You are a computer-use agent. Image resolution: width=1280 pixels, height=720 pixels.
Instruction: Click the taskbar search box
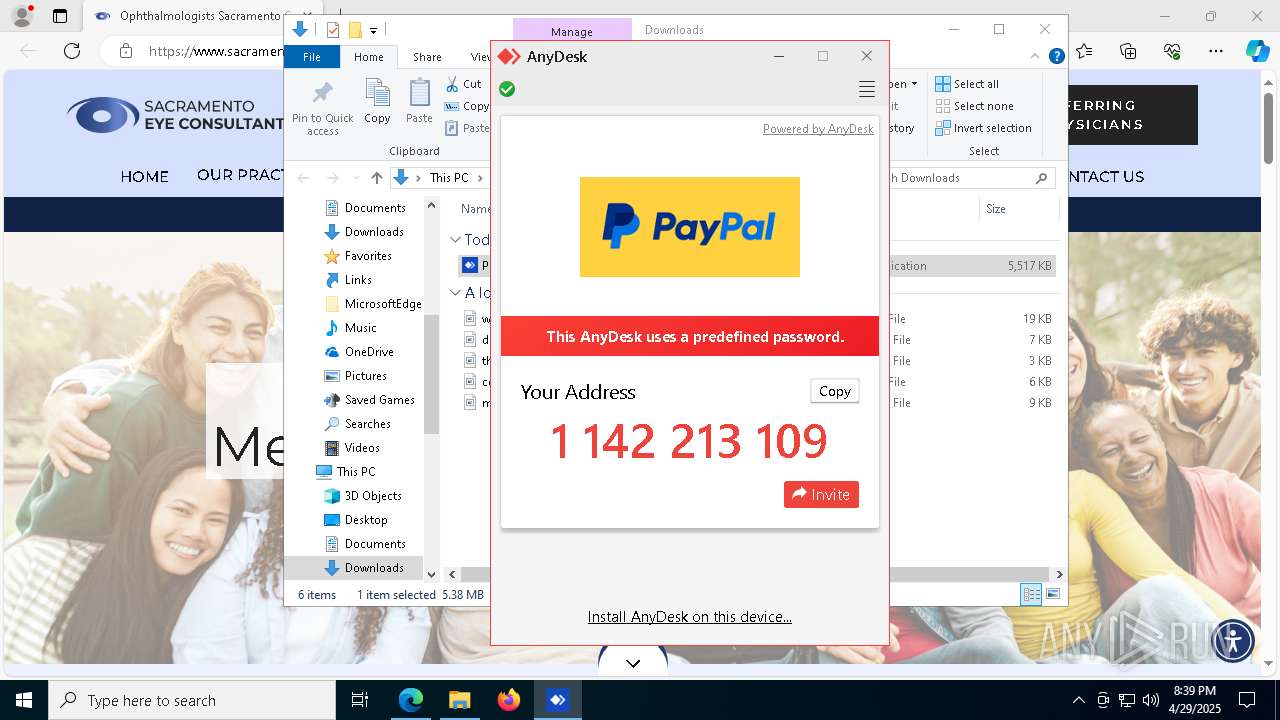[x=192, y=700]
